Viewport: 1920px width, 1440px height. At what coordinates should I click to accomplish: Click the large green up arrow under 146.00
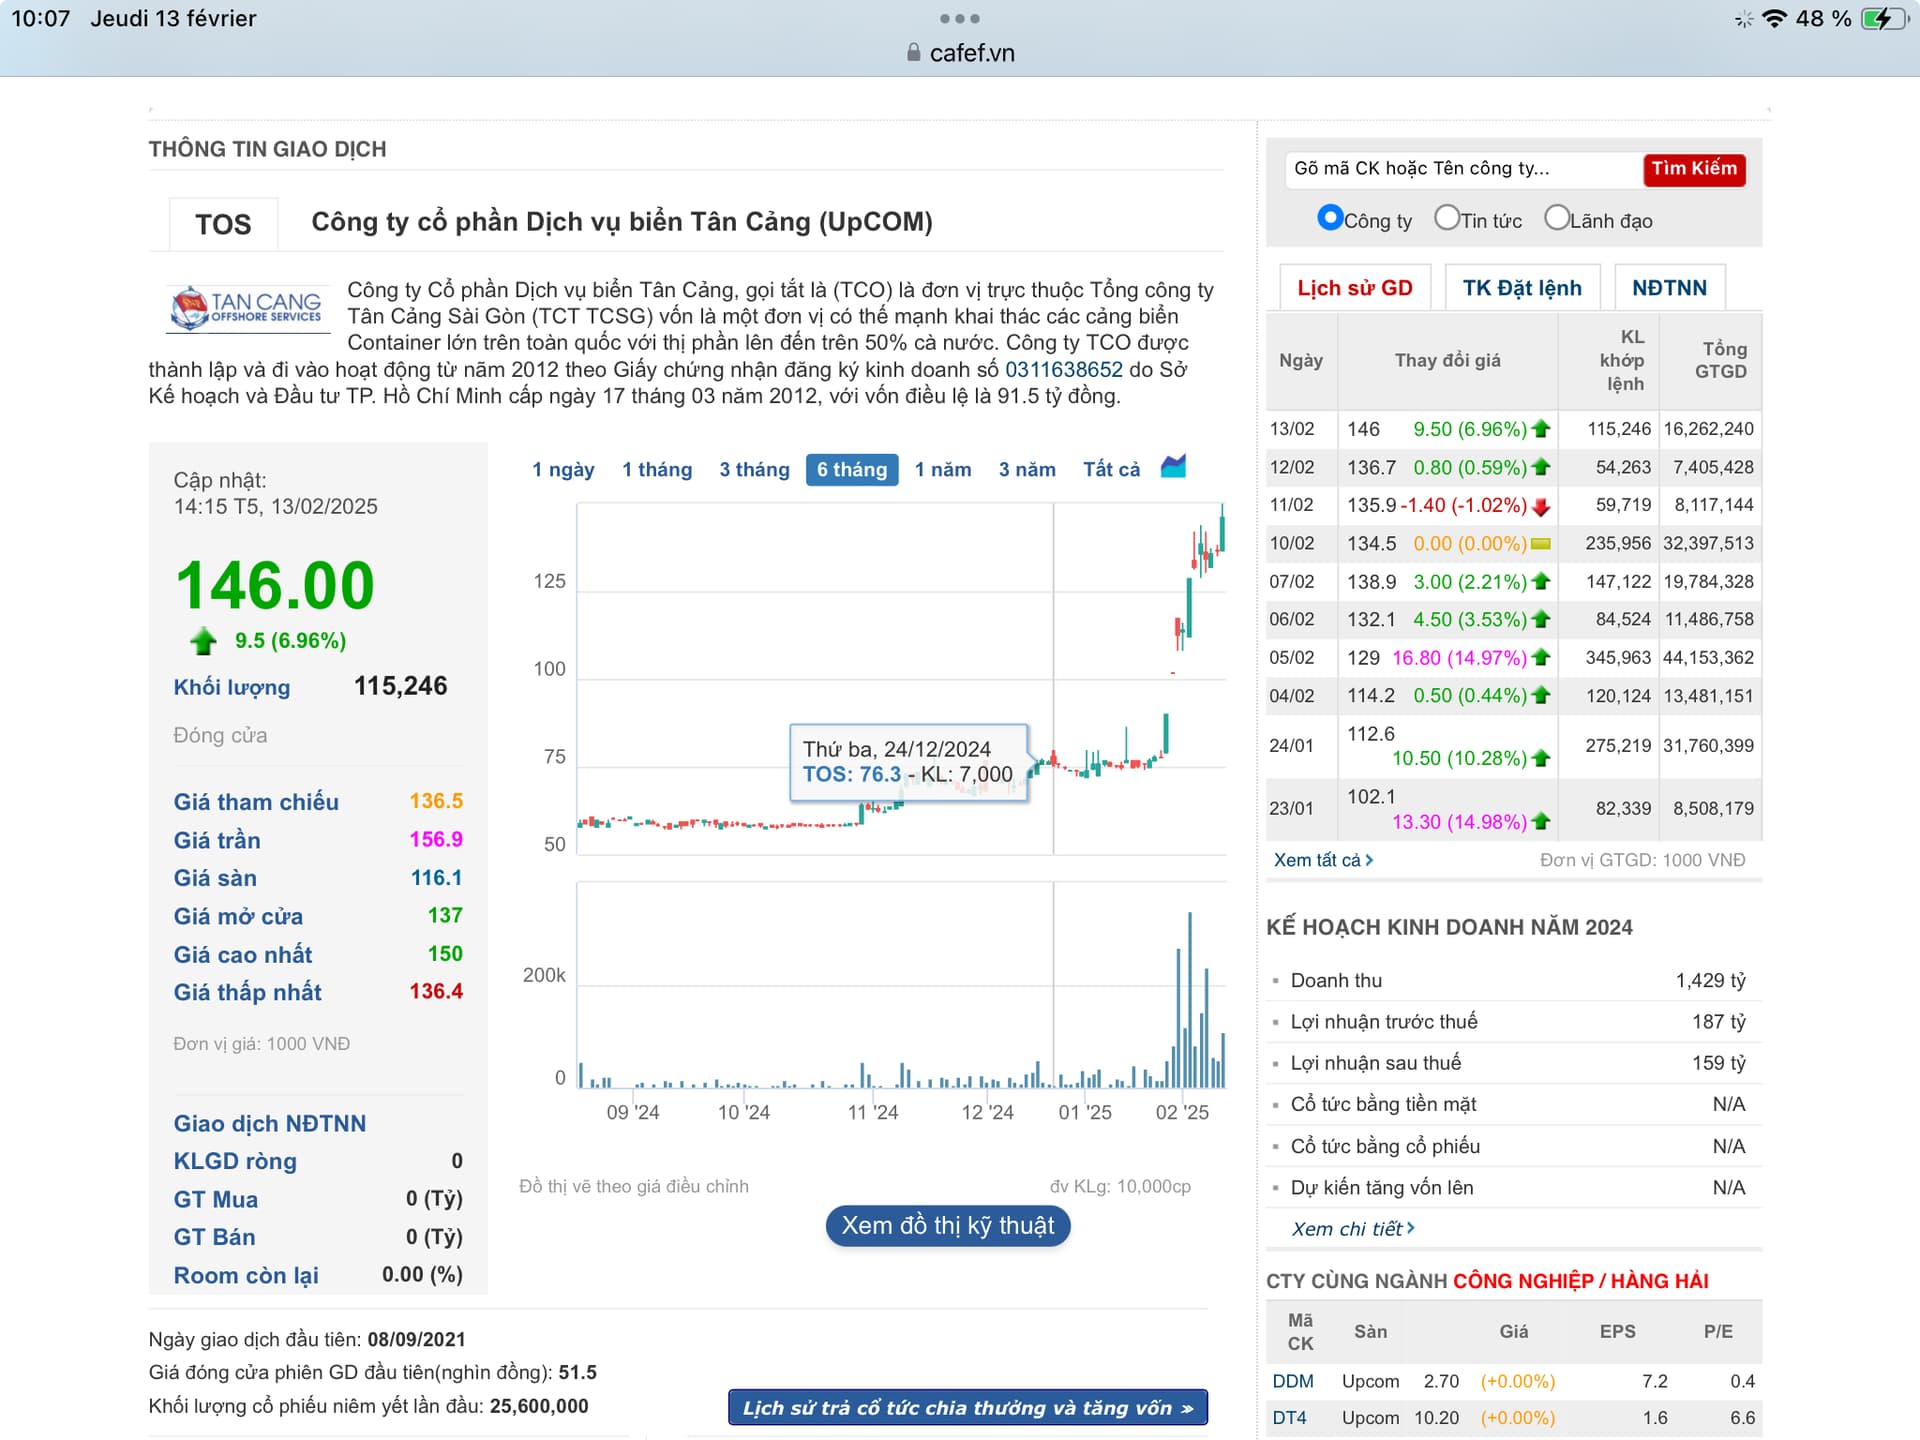tap(203, 641)
